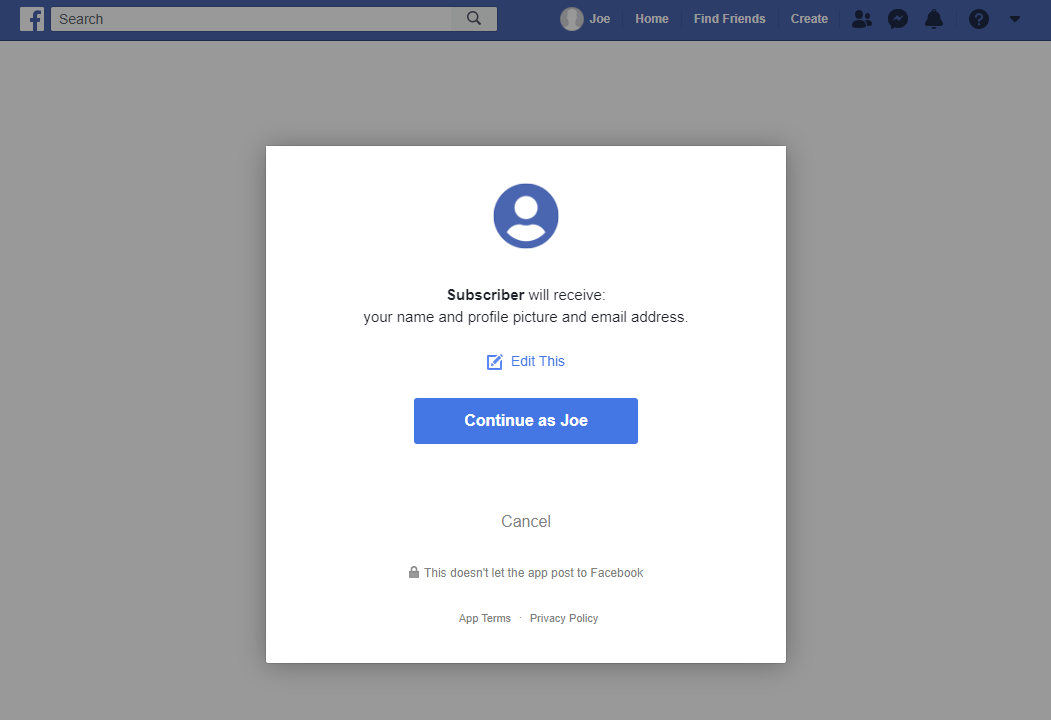This screenshot has height=720, width=1051.
Task: Open the Quick Help question mark icon
Action: click(x=979, y=19)
